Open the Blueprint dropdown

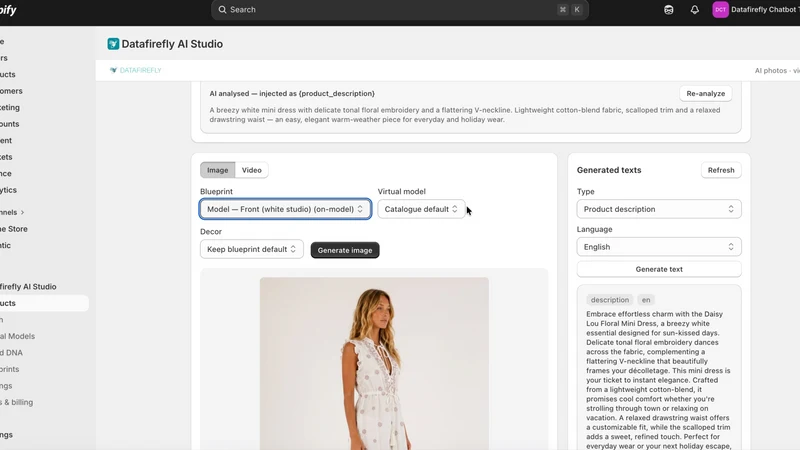(x=285, y=209)
